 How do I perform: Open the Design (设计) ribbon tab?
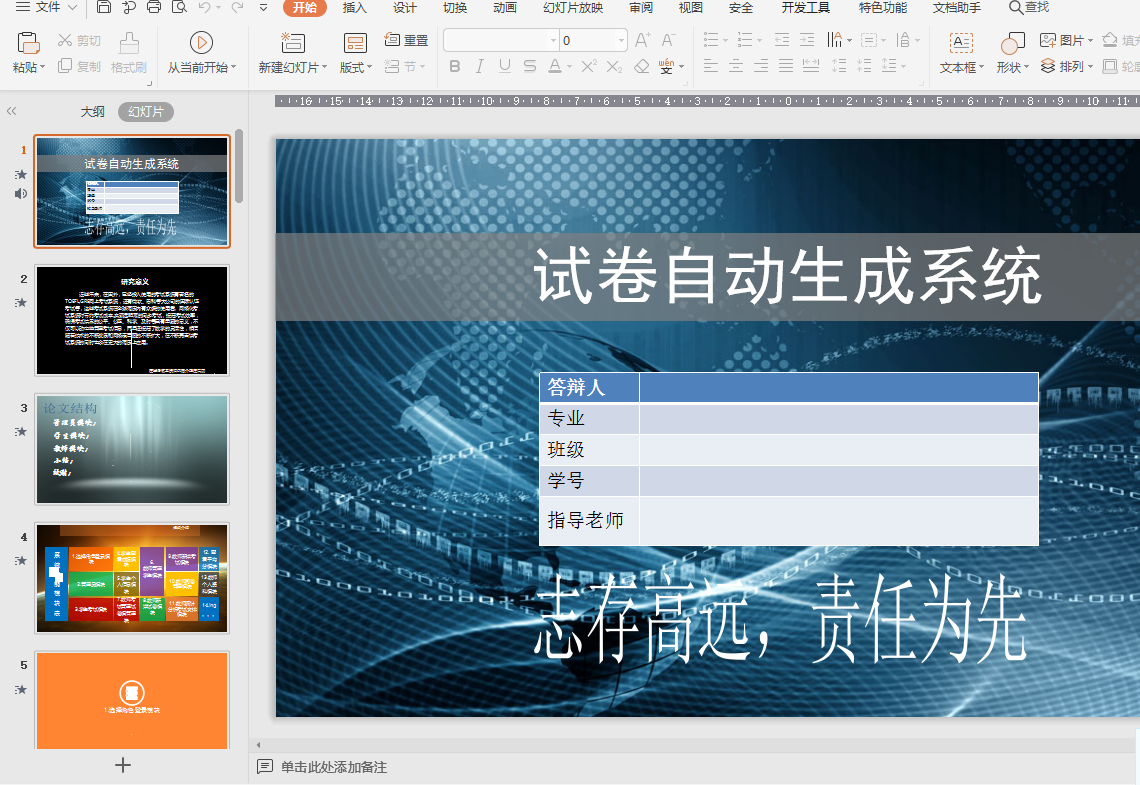coord(405,7)
